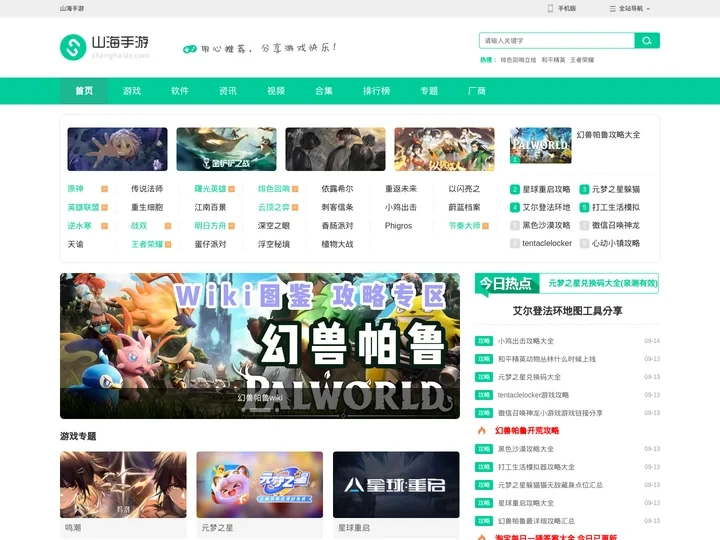
Task: Open the 金铲铲之战 thumbnail
Action: click(x=226, y=149)
